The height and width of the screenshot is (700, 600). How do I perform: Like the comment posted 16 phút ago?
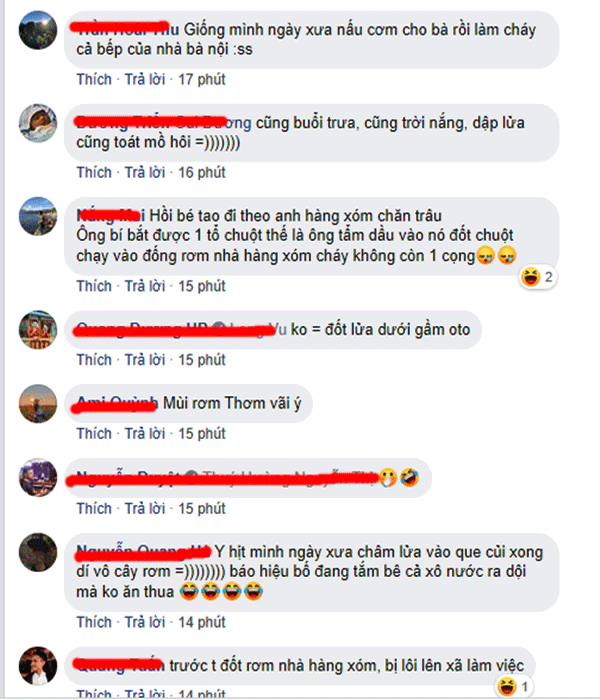tap(94, 172)
